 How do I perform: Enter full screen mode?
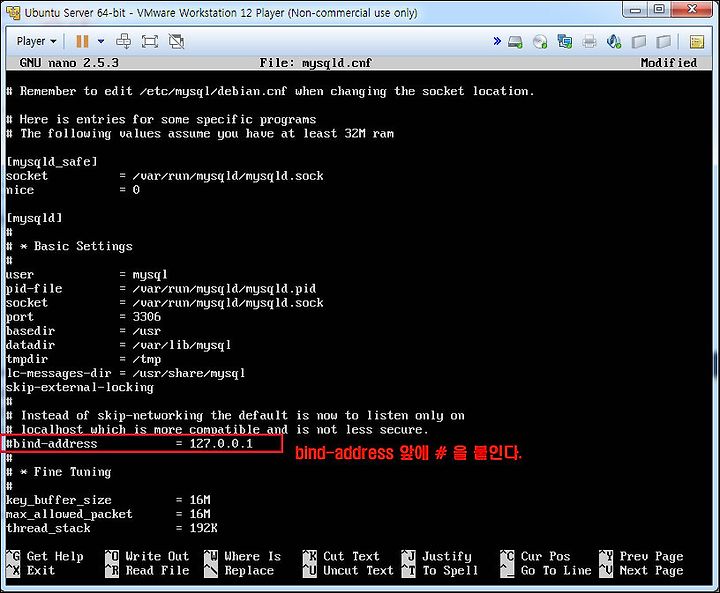click(x=150, y=41)
